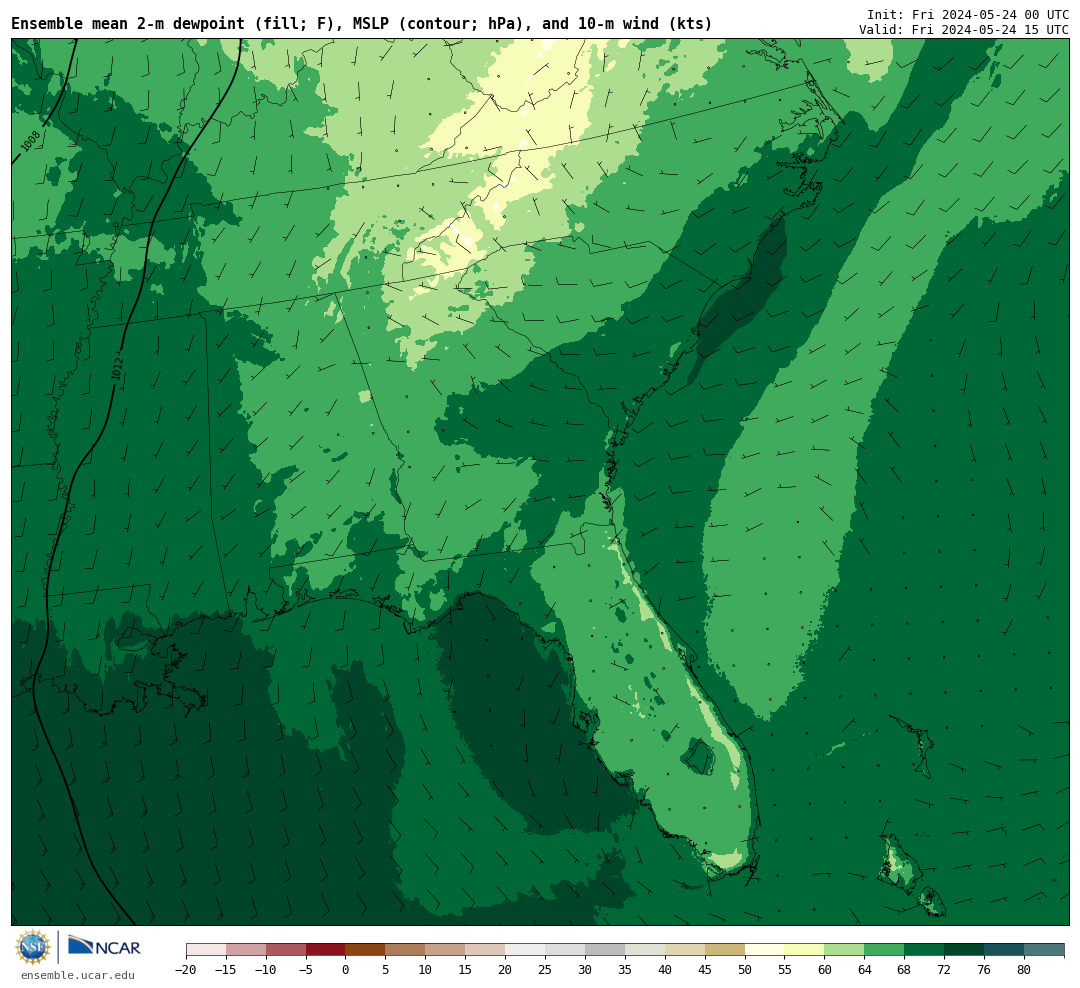Click the '−20' colorbar tick label
Viewport: 1080px width, 988px height.
point(186,969)
